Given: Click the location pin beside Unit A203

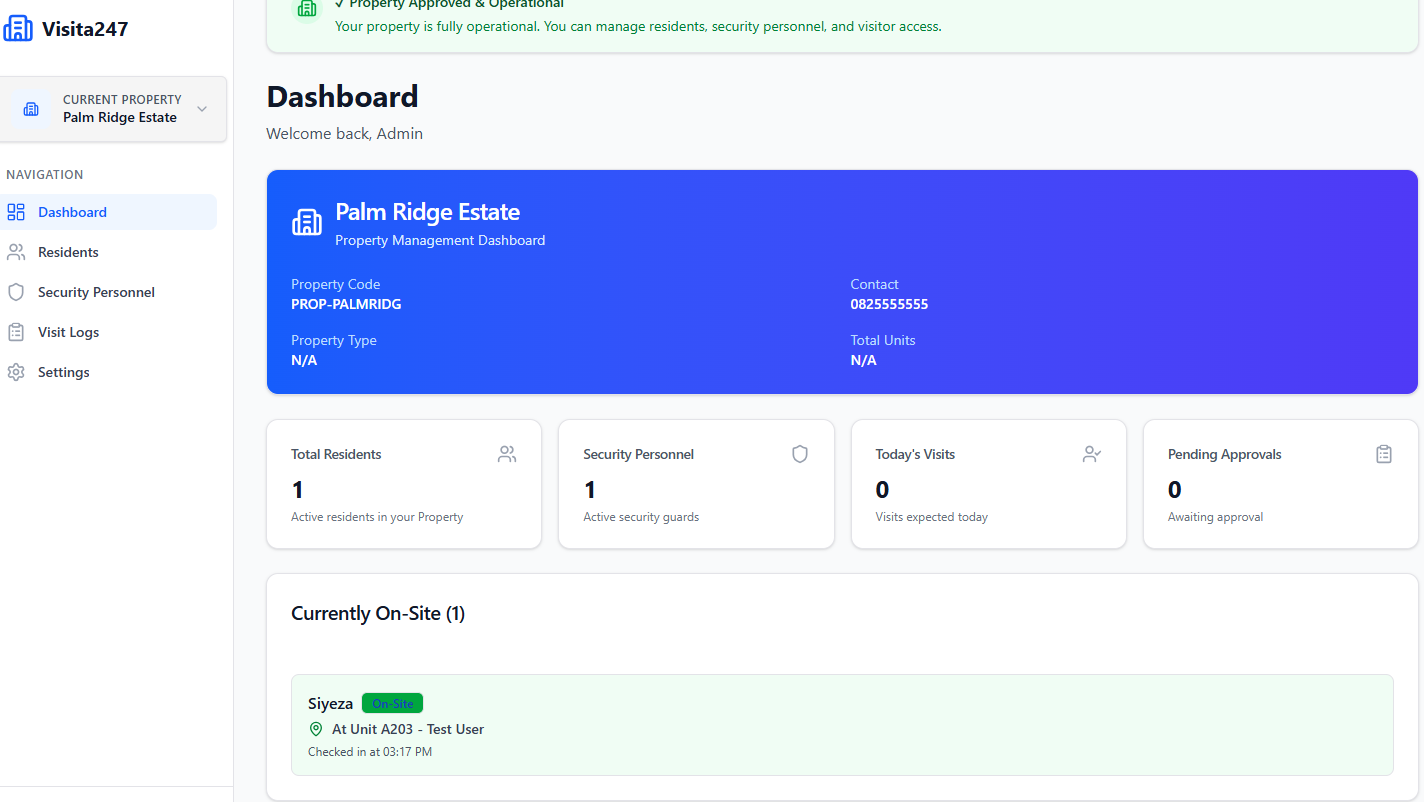Looking at the screenshot, I should (x=316, y=729).
